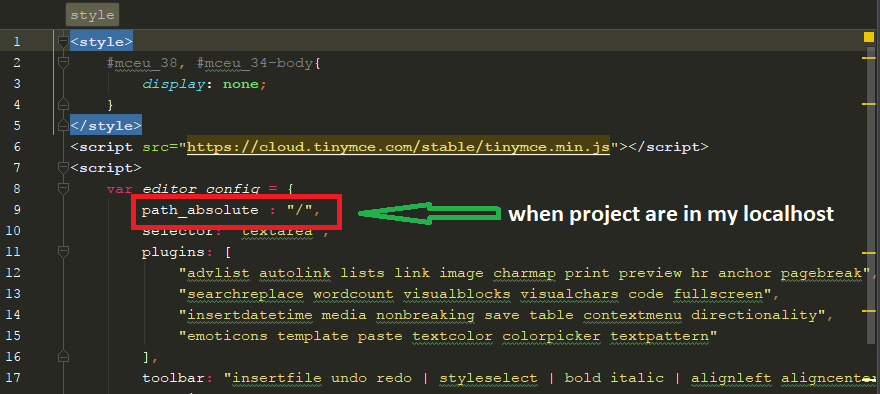Click 'styleselect' in the toolbar string
The width and height of the screenshot is (880, 394).
pos(488,378)
